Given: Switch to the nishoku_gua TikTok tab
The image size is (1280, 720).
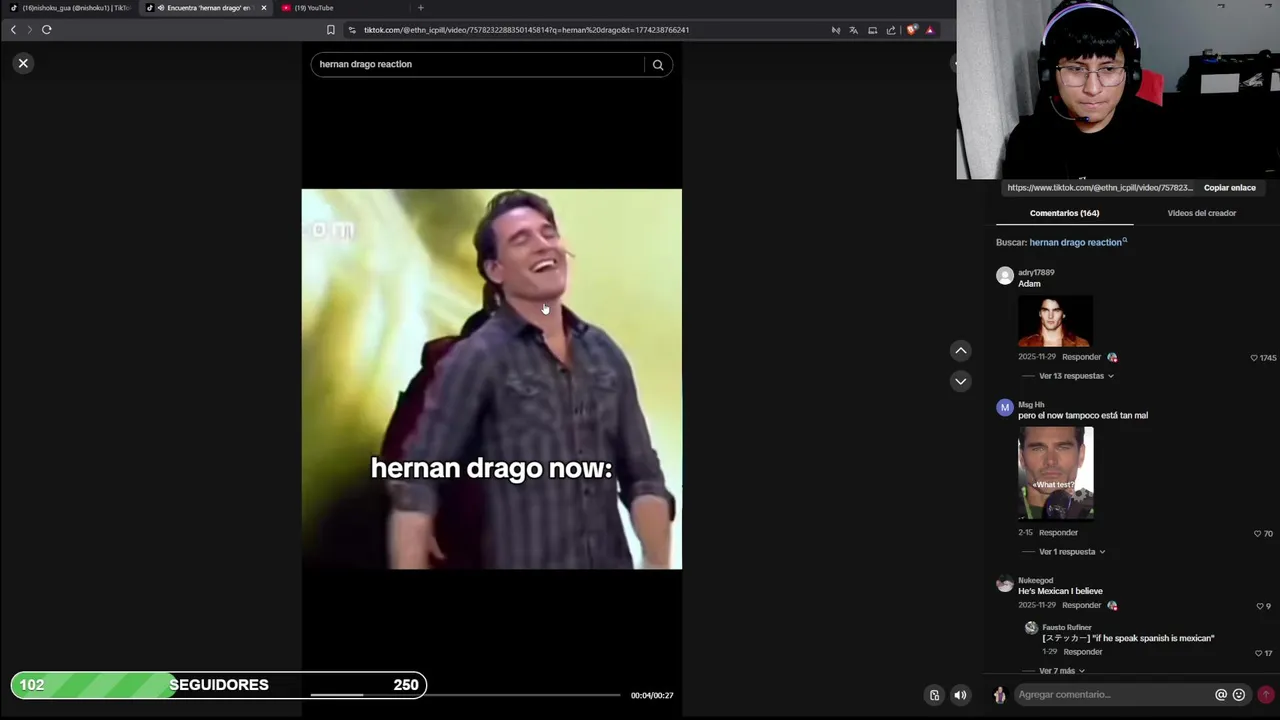Looking at the screenshot, I should pos(70,8).
